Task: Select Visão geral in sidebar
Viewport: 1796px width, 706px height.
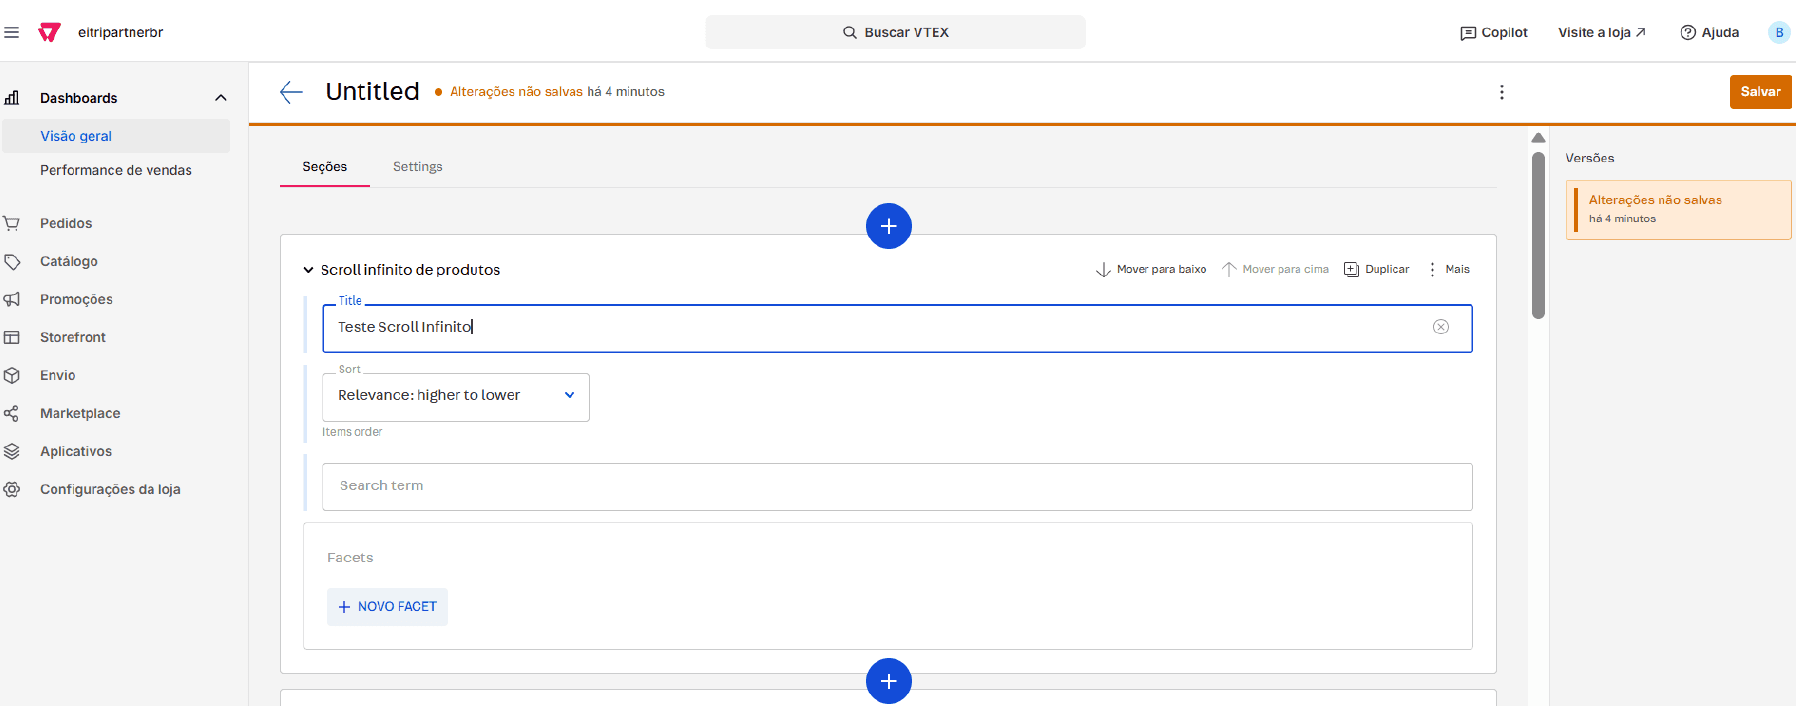Action: tap(116, 136)
